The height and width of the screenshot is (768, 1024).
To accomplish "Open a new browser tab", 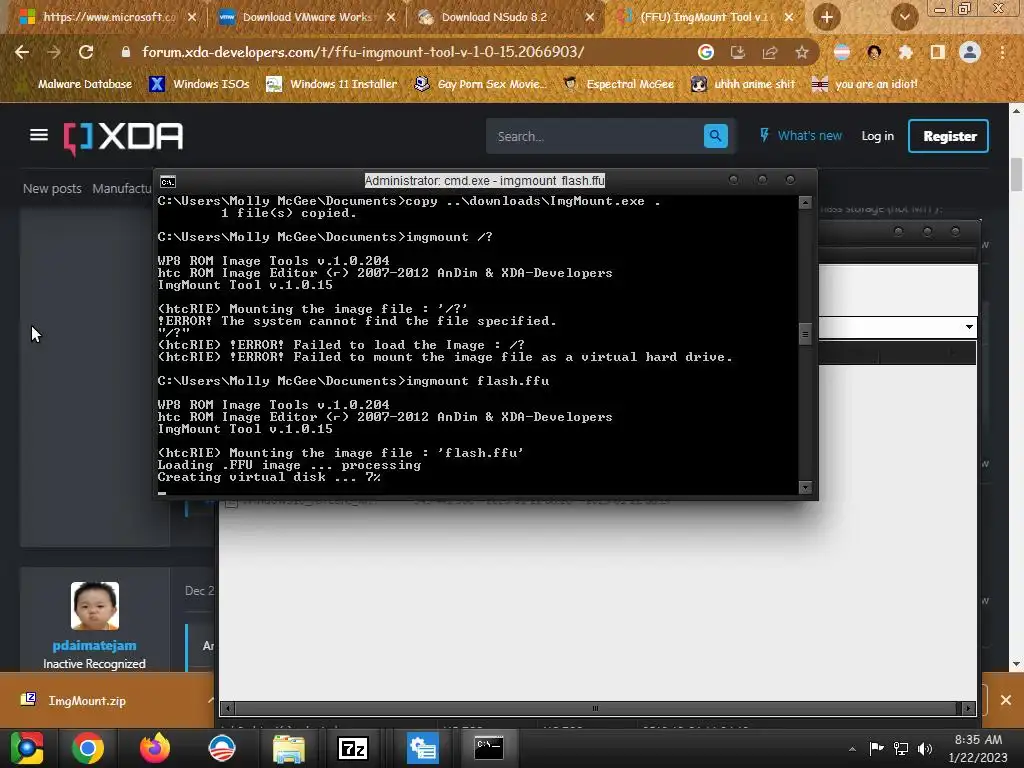I will 827,17.
